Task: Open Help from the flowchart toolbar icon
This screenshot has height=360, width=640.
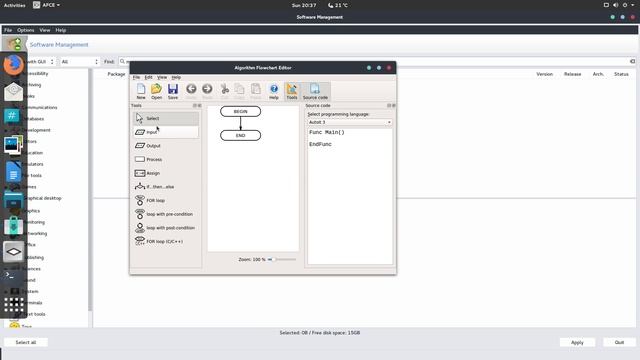Action: (x=274, y=91)
